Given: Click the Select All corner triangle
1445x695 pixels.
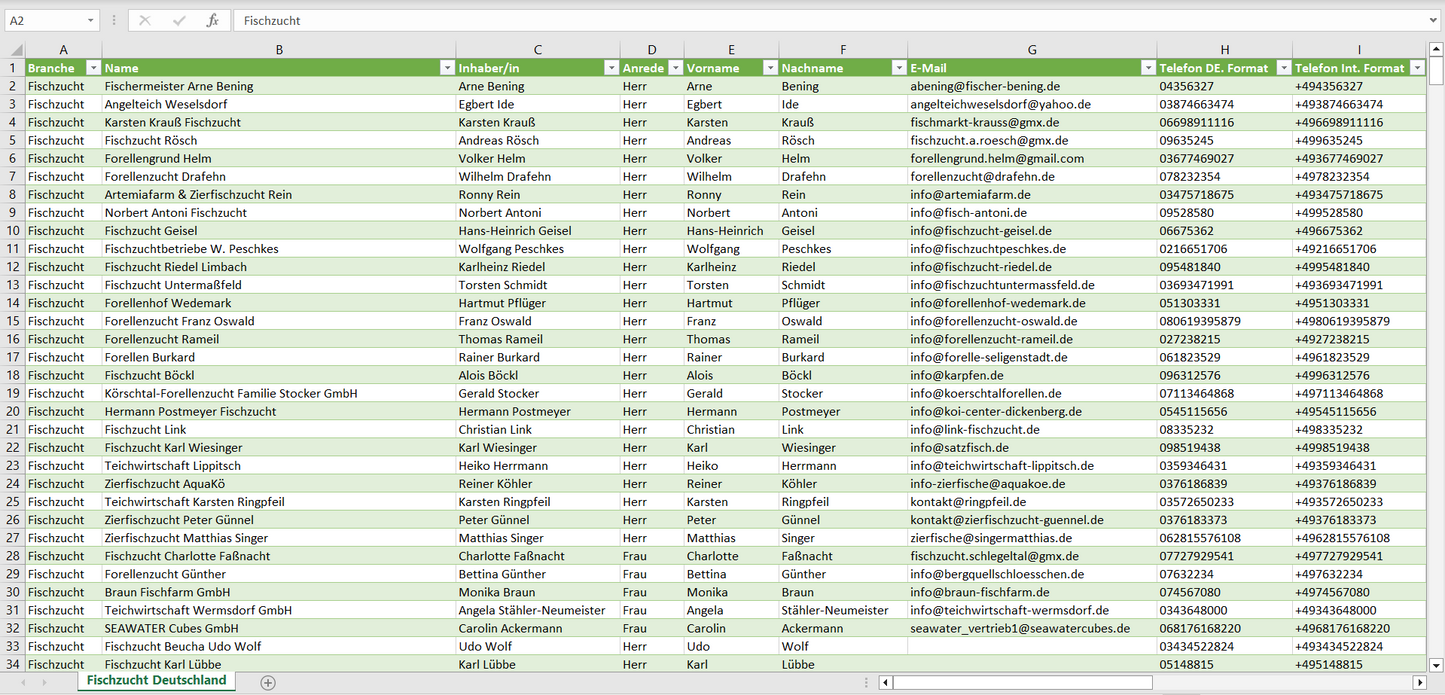Looking at the screenshot, I should 15,50.
